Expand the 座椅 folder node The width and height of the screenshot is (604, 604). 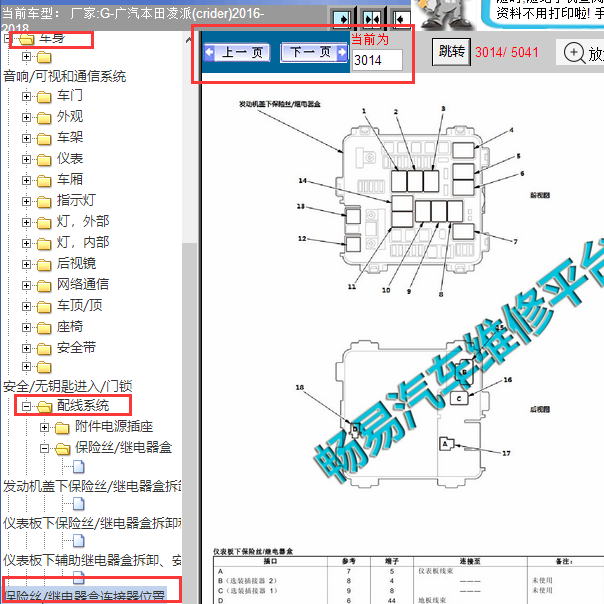(x=26, y=327)
